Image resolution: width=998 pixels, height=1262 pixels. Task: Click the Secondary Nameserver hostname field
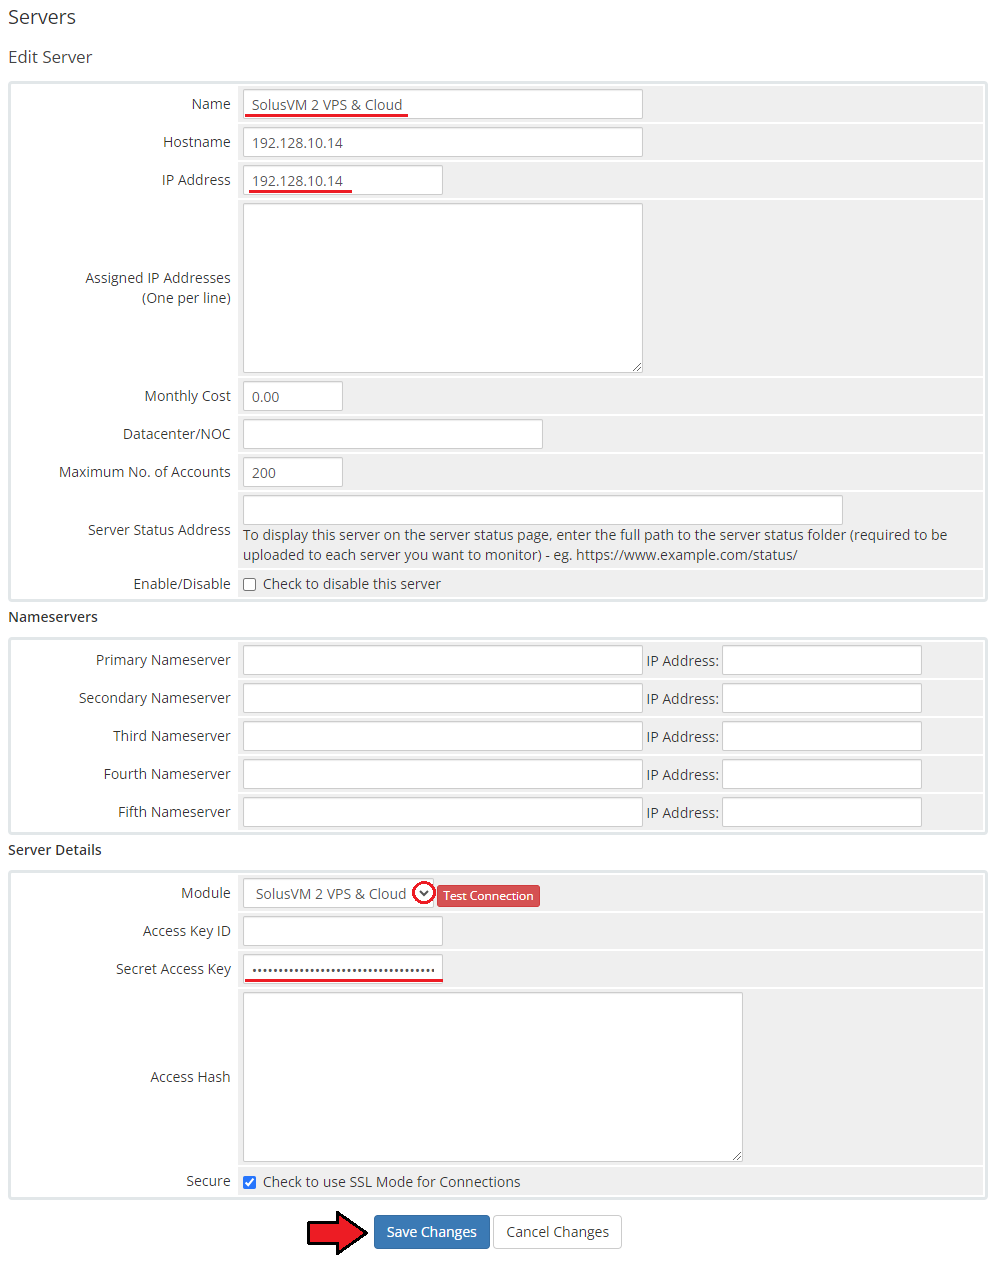click(442, 698)
